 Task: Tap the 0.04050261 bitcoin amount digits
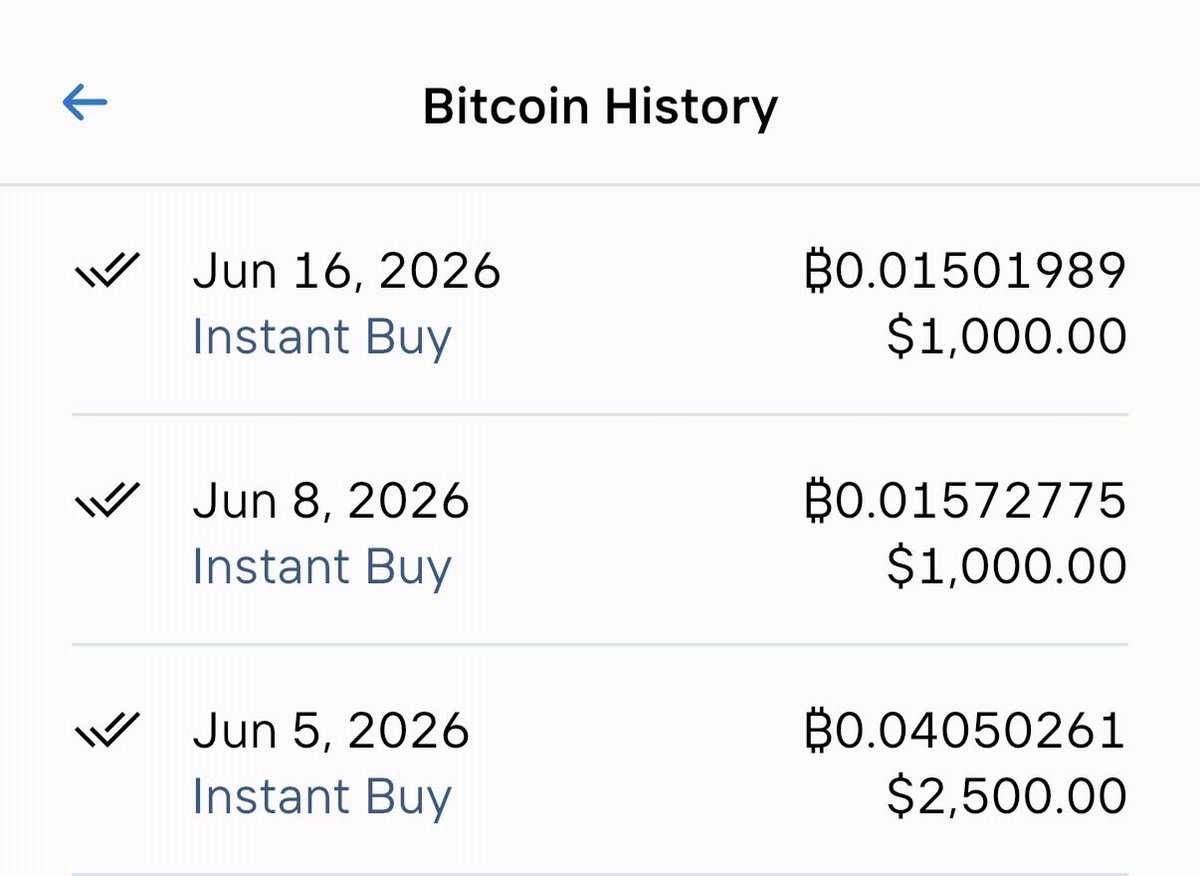click(x=980, y=731)
